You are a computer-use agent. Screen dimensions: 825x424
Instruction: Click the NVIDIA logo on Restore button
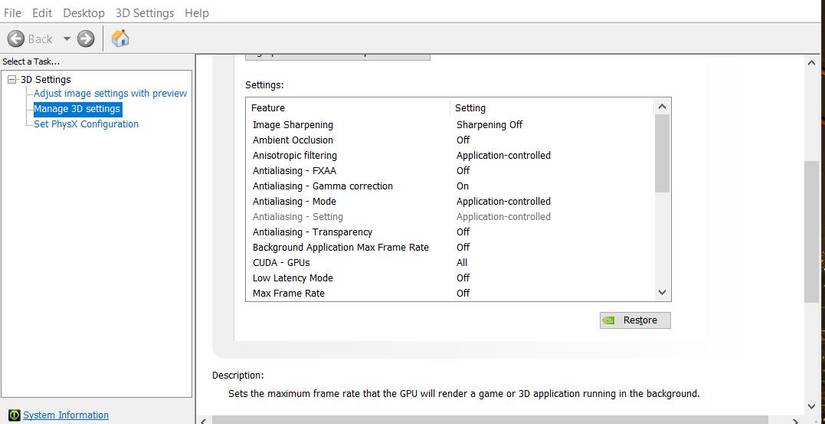tap(609, 320)
